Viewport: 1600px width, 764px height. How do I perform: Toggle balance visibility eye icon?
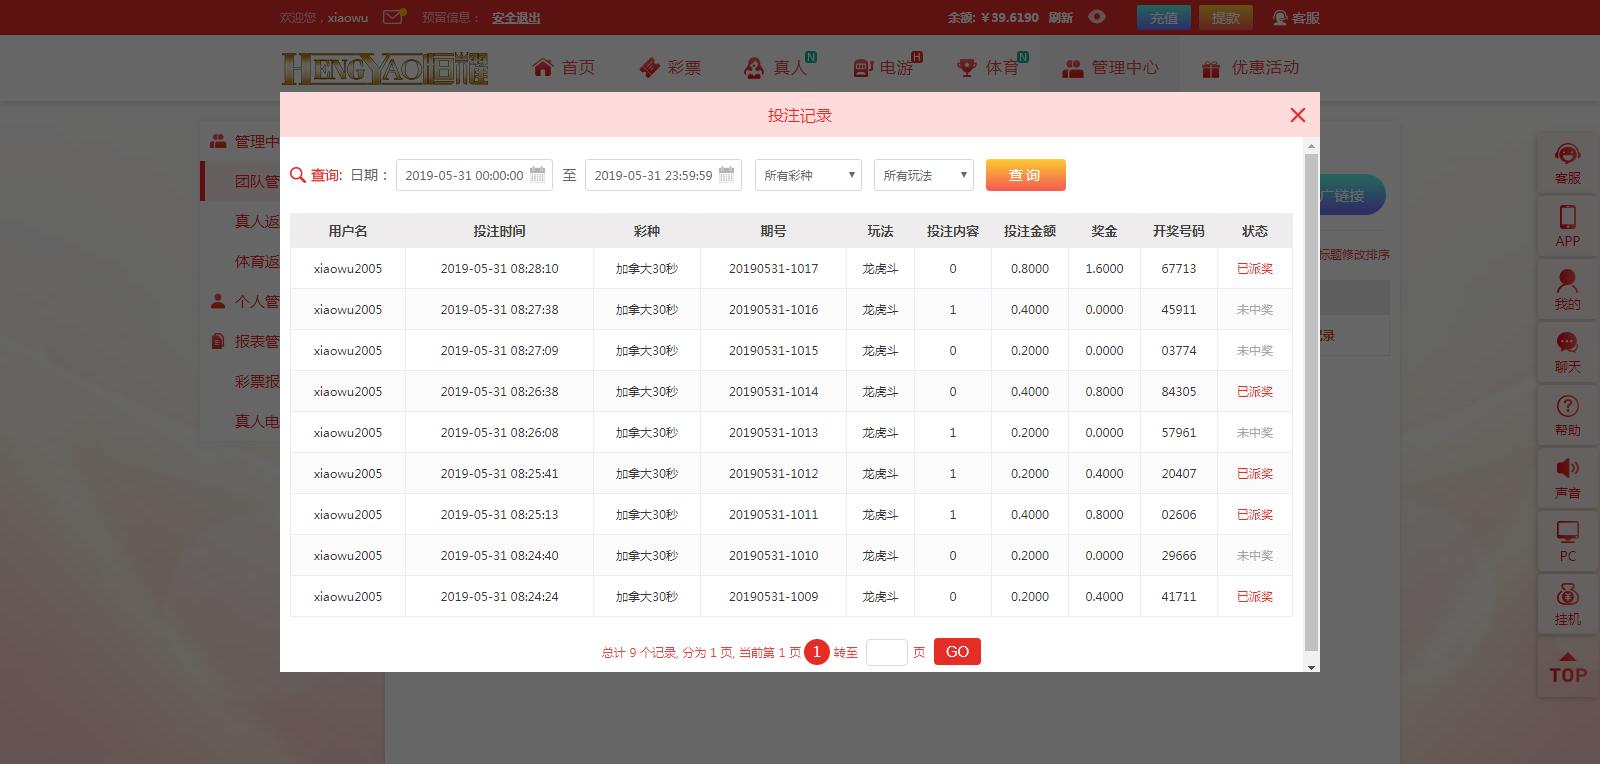pos(1097,17)
